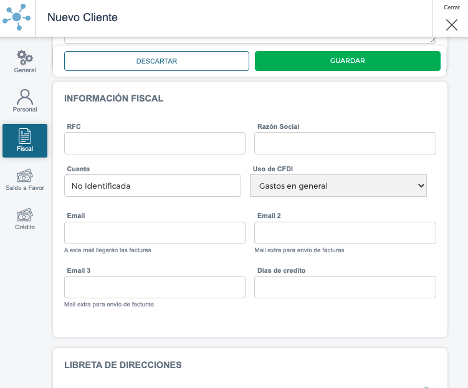Focus the Email 3 input field

click(x=155, y=287)
